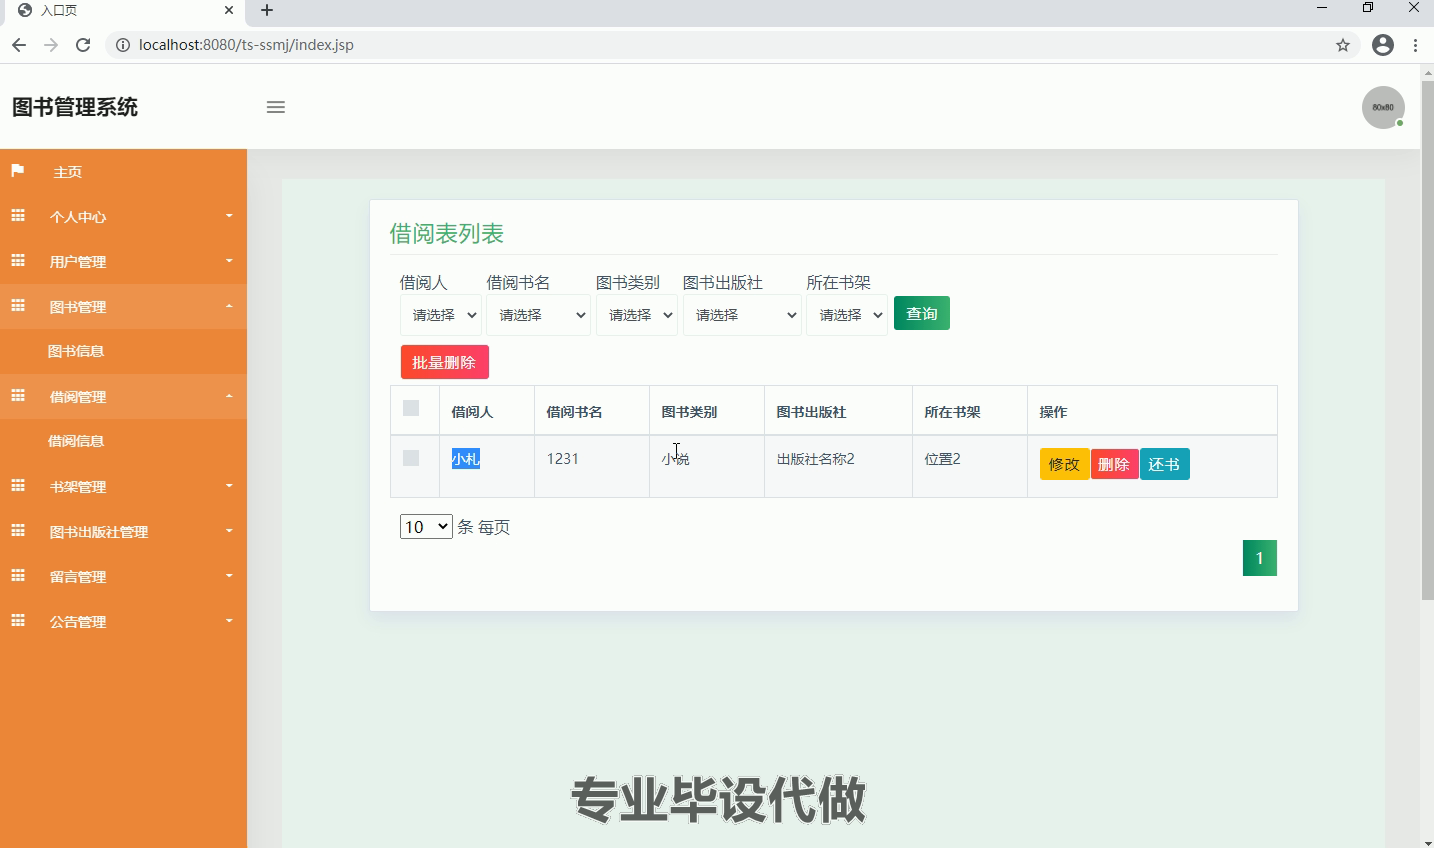1434x848 pixels.
Task: Go to page 1 in pagination
Action: click(1260, 558)
